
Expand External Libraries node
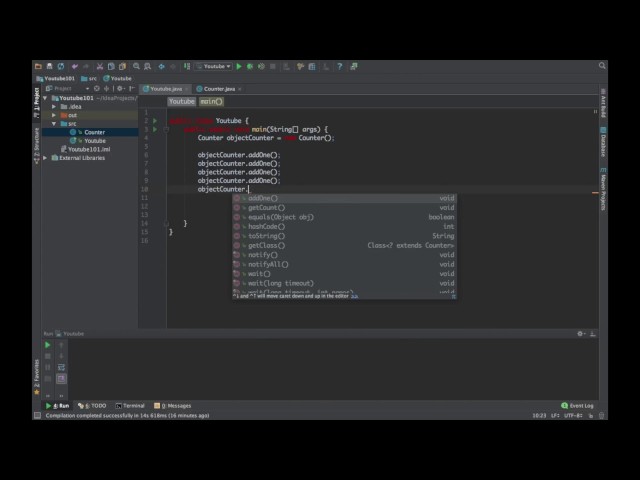pyautogui.click(x=45, y=158)
